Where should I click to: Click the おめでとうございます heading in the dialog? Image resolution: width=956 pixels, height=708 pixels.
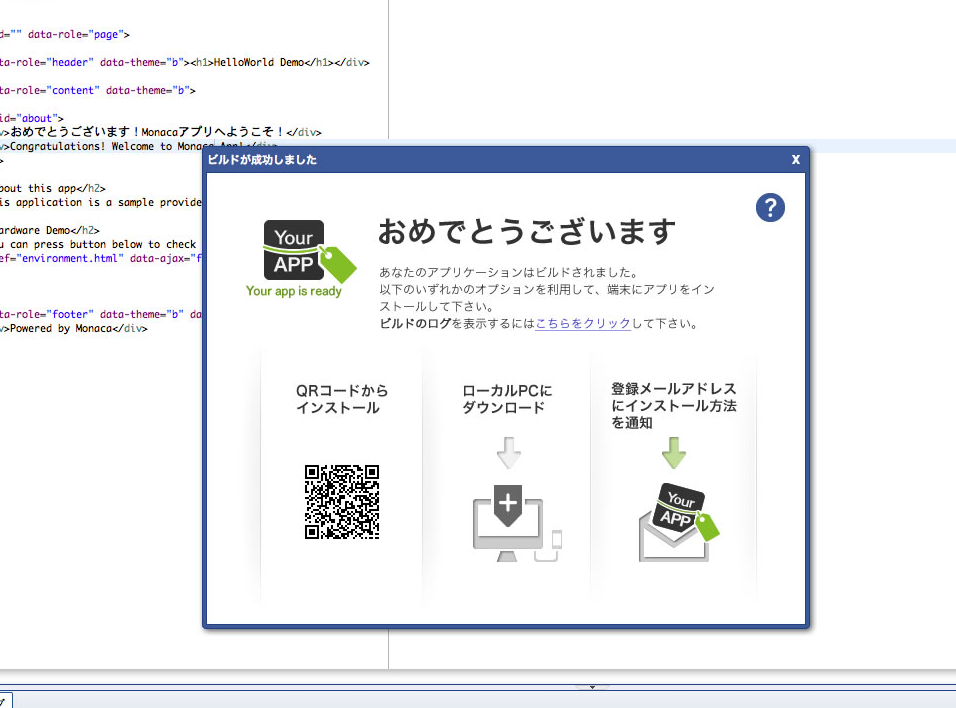coord(526,232)
